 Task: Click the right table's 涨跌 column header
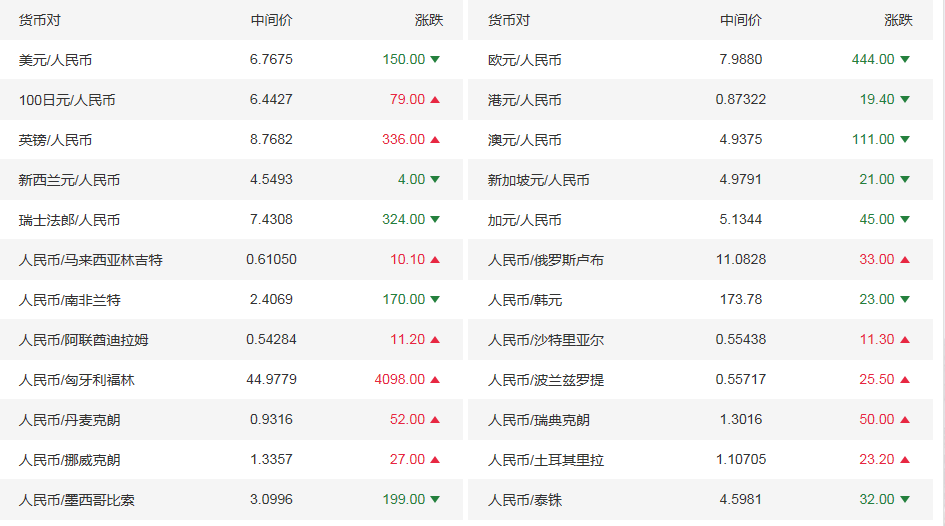tap(898, 20)
